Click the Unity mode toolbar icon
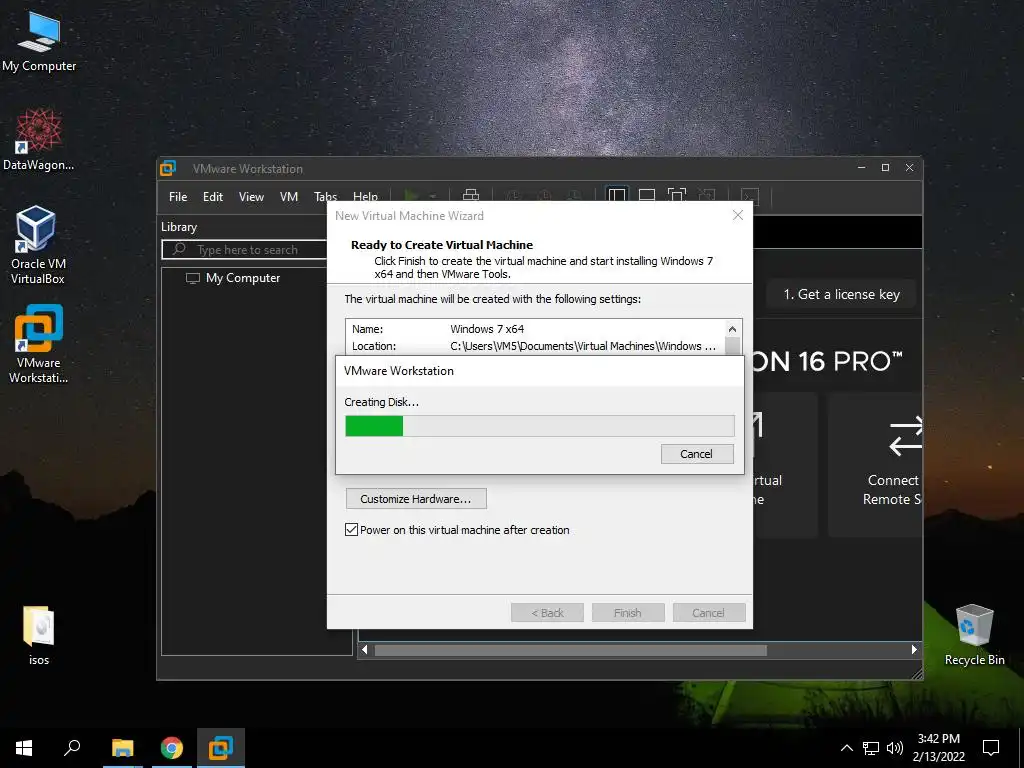Image resolution: width=1024 pixels, height=768 pixels. (707, 195)
